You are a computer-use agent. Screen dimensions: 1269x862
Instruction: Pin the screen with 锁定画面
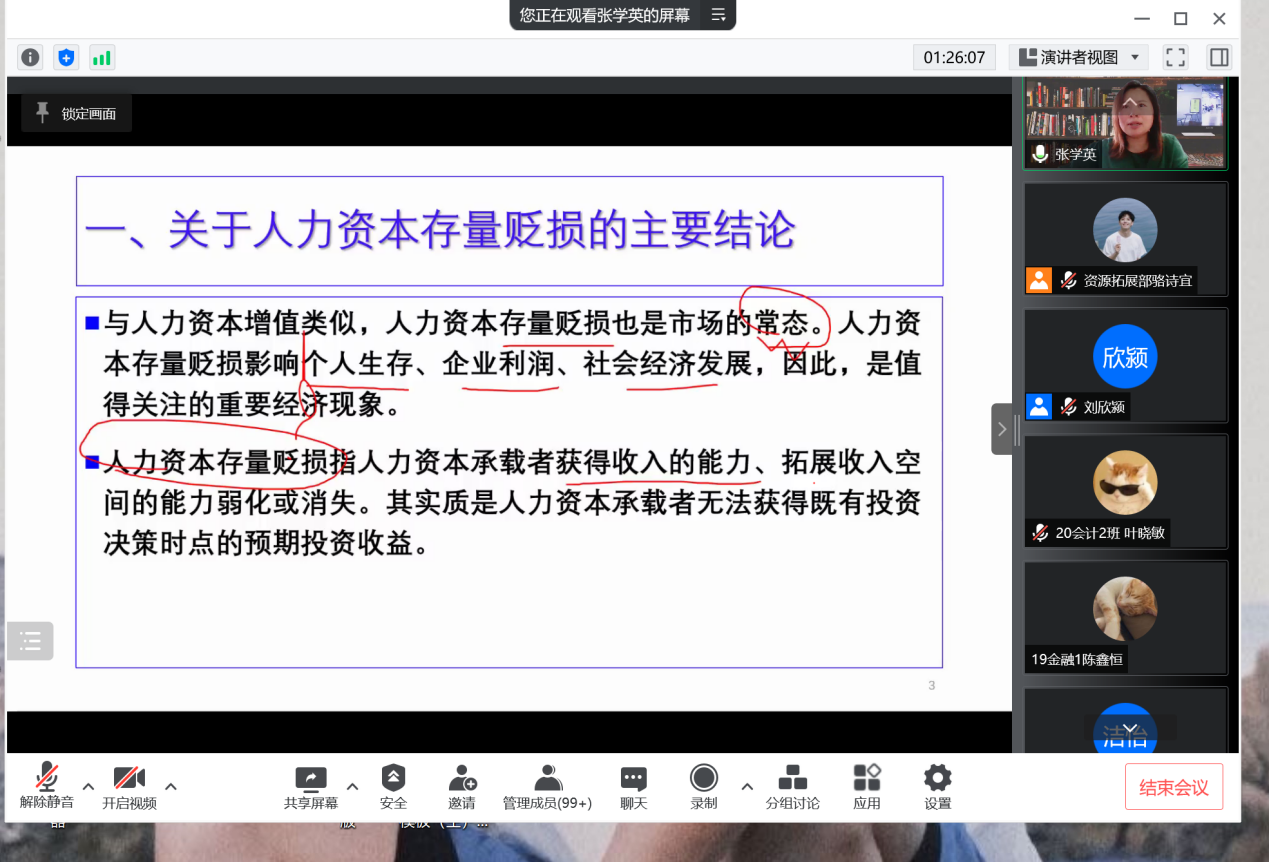pos(76,114)
